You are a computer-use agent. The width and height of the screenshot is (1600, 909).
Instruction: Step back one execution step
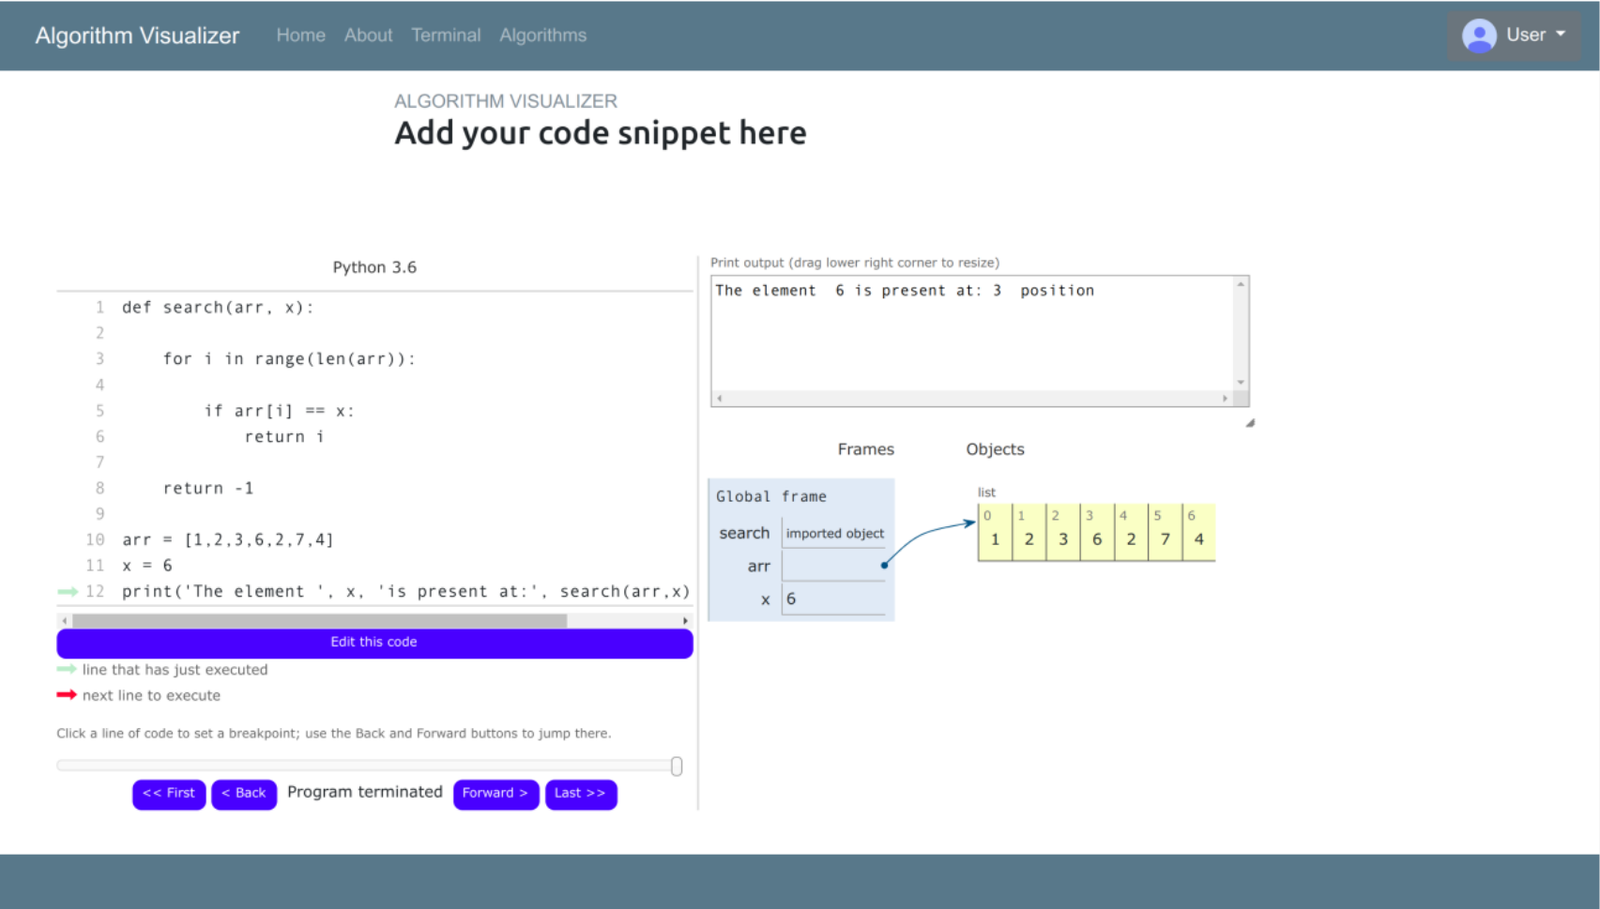point(243,794)
